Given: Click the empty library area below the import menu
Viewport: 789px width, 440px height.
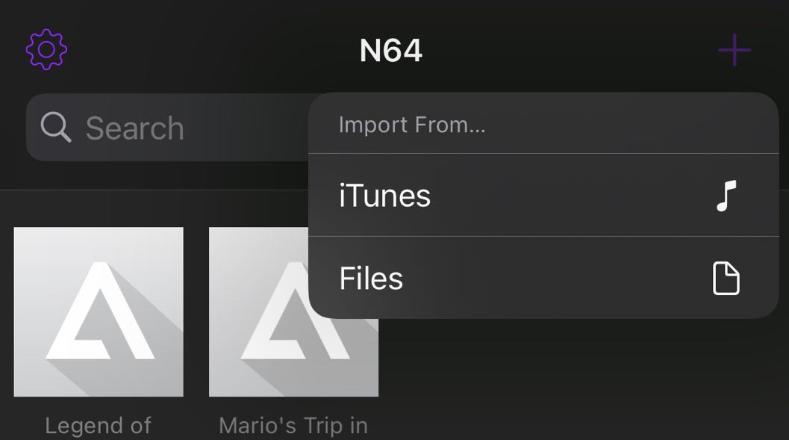Looking at the screenshot, I should [x=580, y=380].
